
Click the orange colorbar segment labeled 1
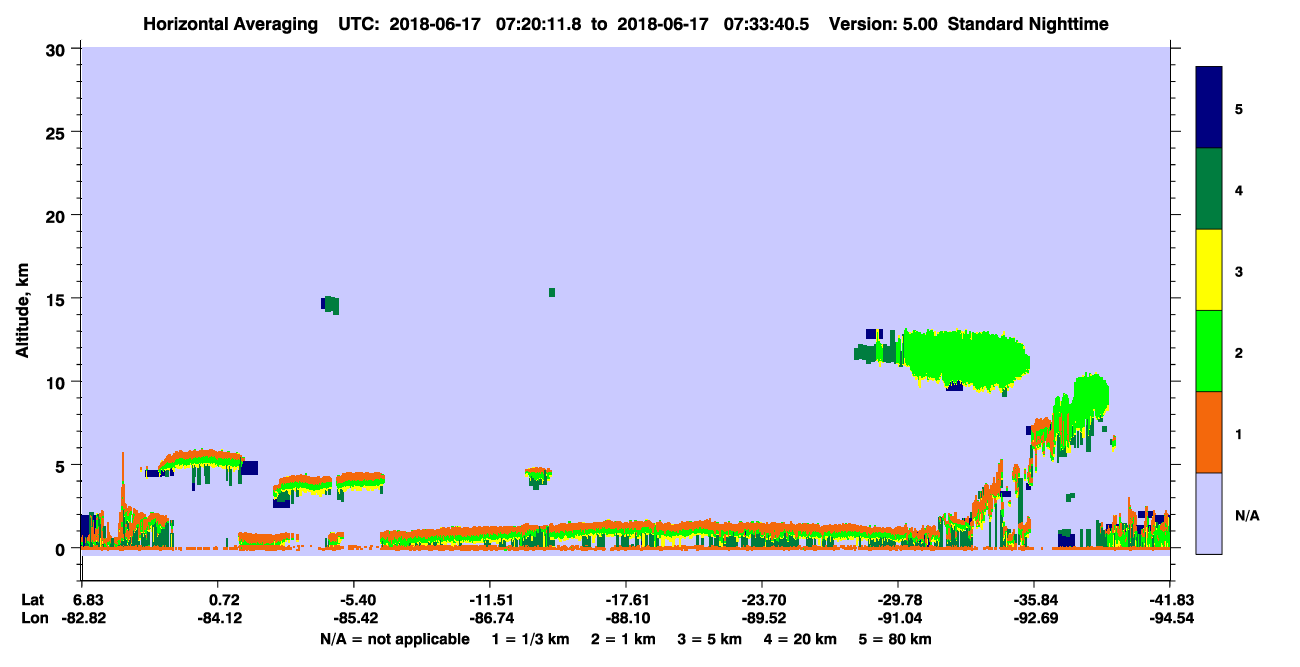[1209, 432]
